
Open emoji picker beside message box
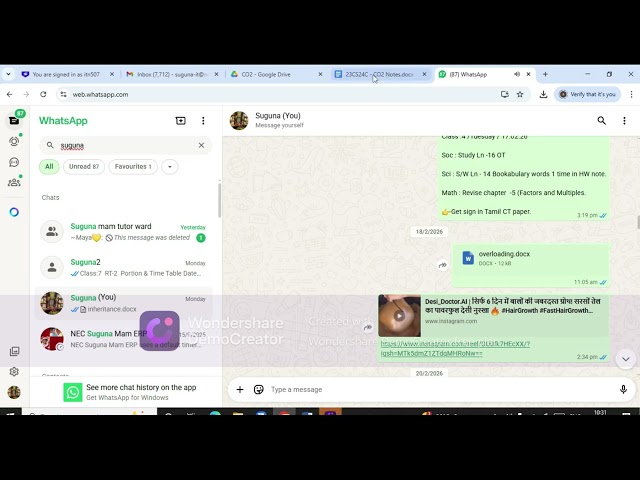click(x=258, y=389)
